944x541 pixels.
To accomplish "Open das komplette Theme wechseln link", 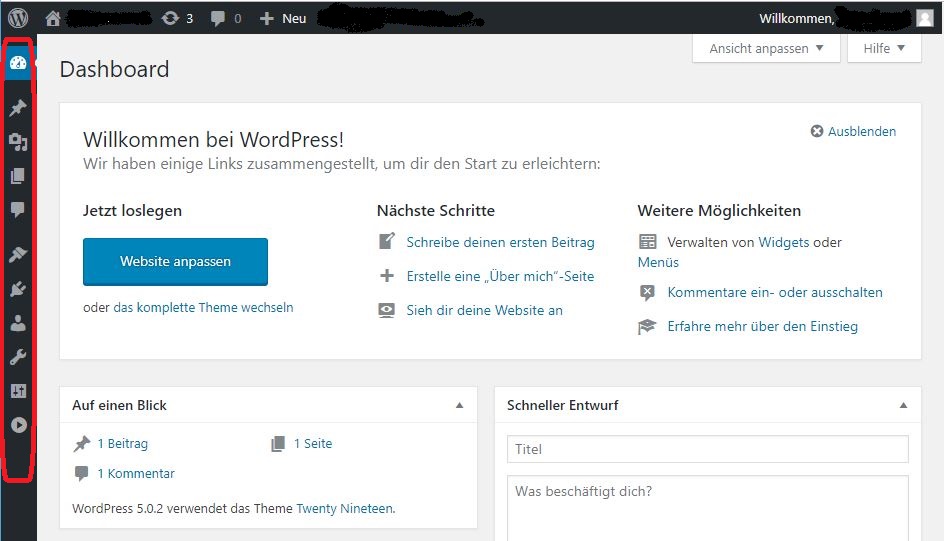I will click(x=203, y=308).
